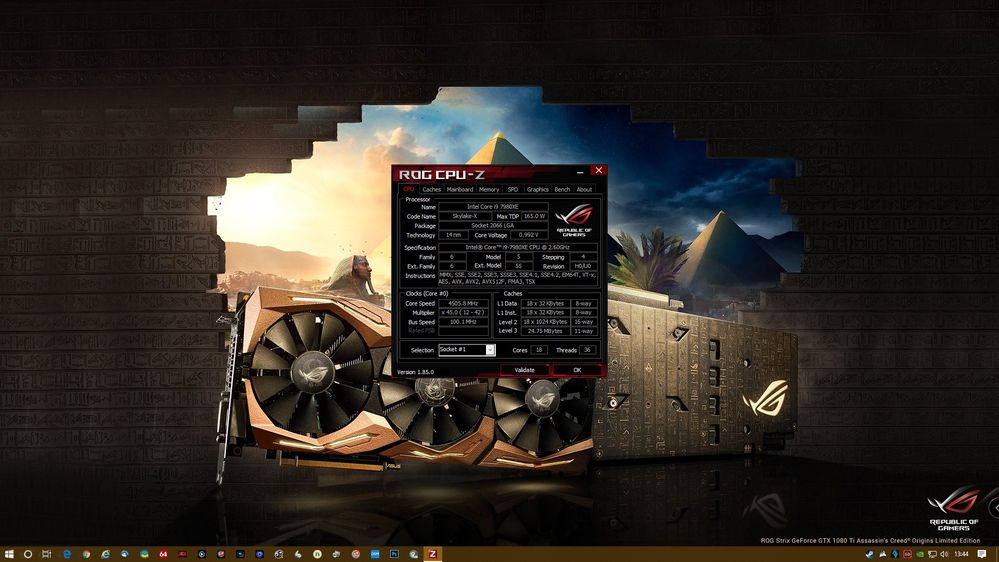Click the multiplier value x 45.0 (12 - 42)
This screenshot has width=999, height=562.
(x=464, y=313)
